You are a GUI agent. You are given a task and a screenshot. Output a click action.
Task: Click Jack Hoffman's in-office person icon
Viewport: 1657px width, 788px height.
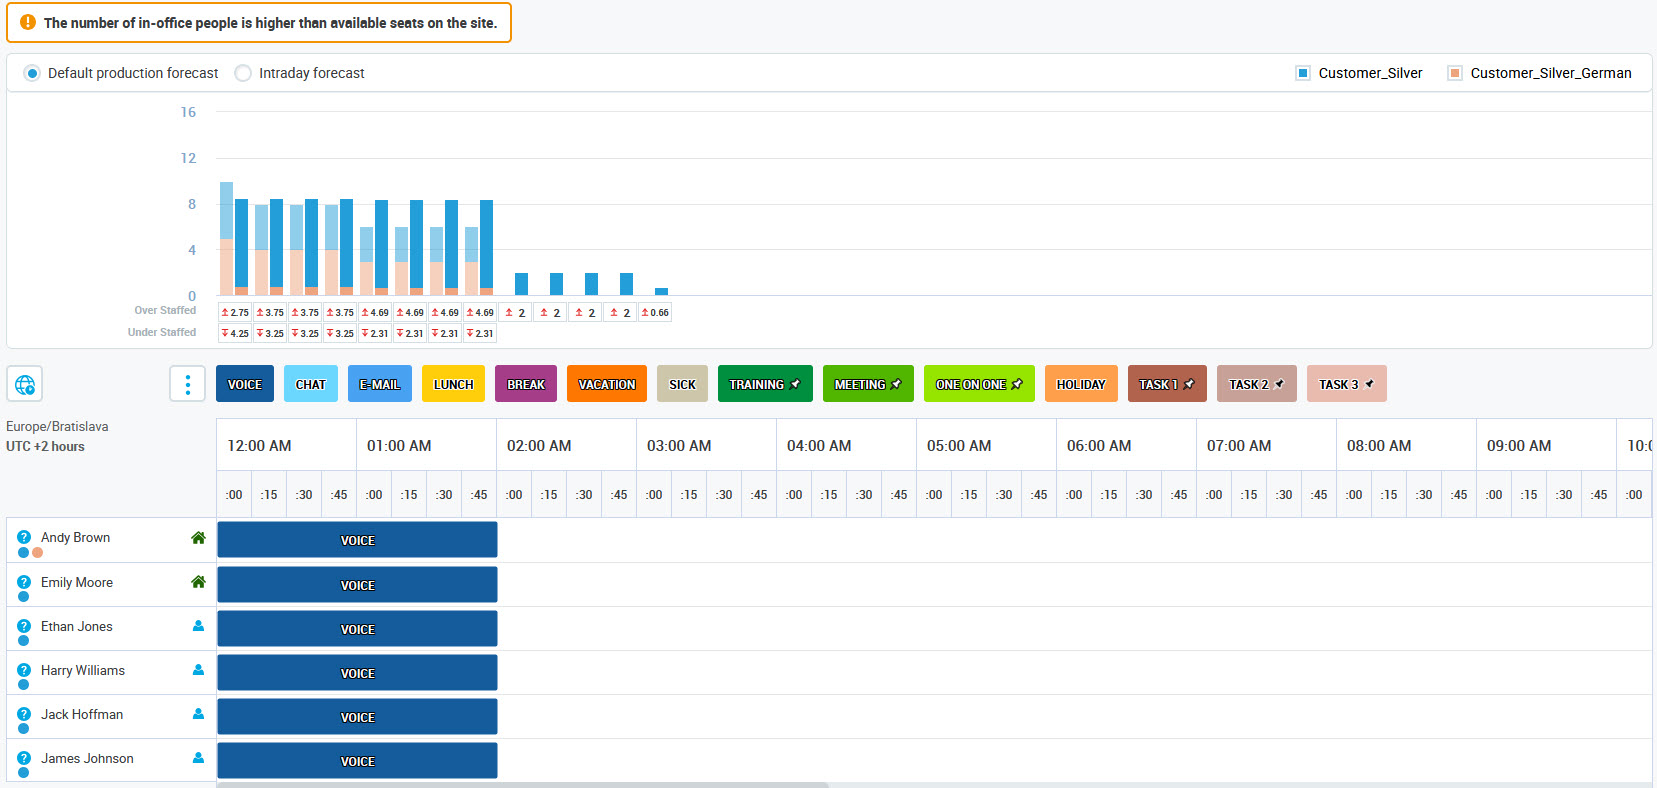pos(198,714)
